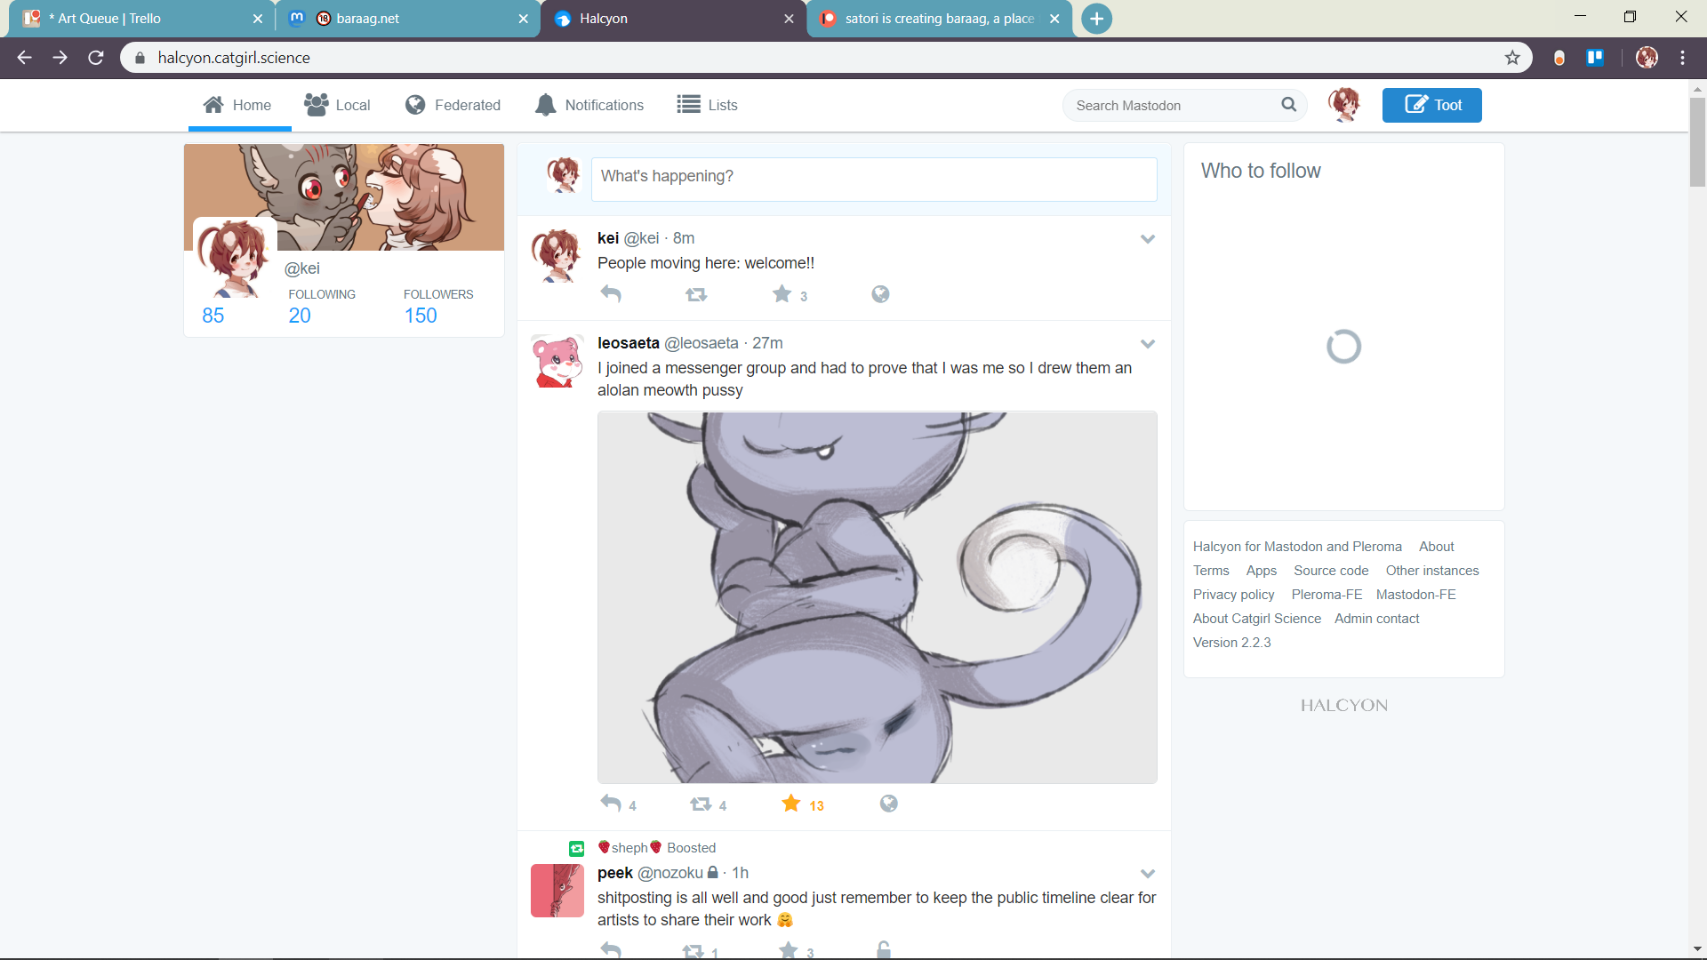This screenshot has width=1707, height=960.
Task: Open user avatar menu in header
Action: pyautogui.click(x=1344, y=104)
